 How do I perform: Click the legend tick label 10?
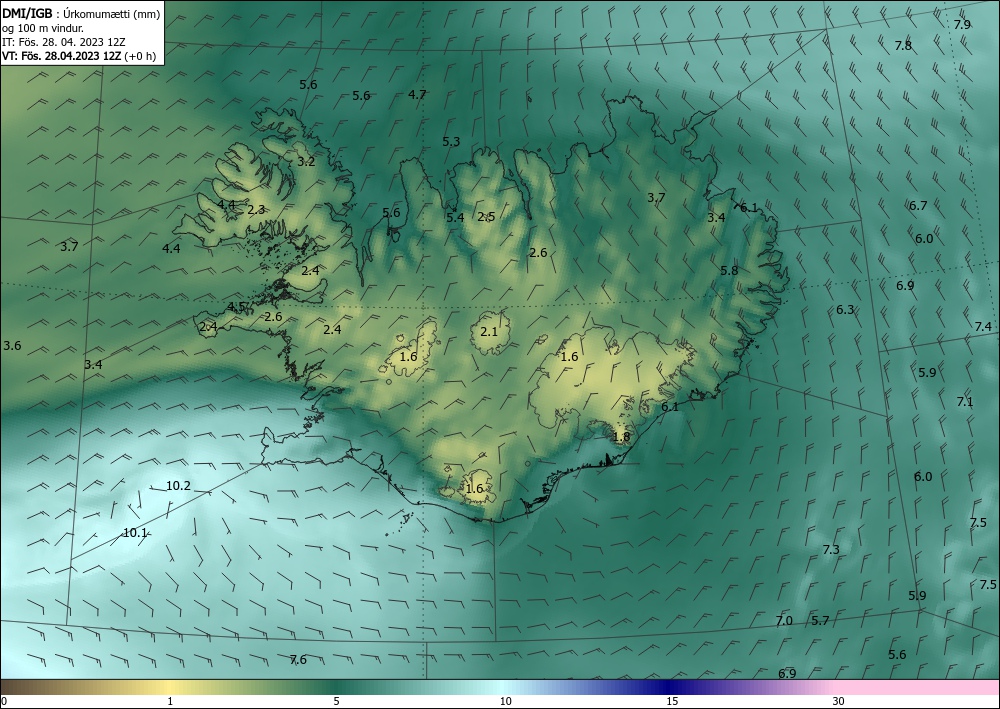pos(505,702)
